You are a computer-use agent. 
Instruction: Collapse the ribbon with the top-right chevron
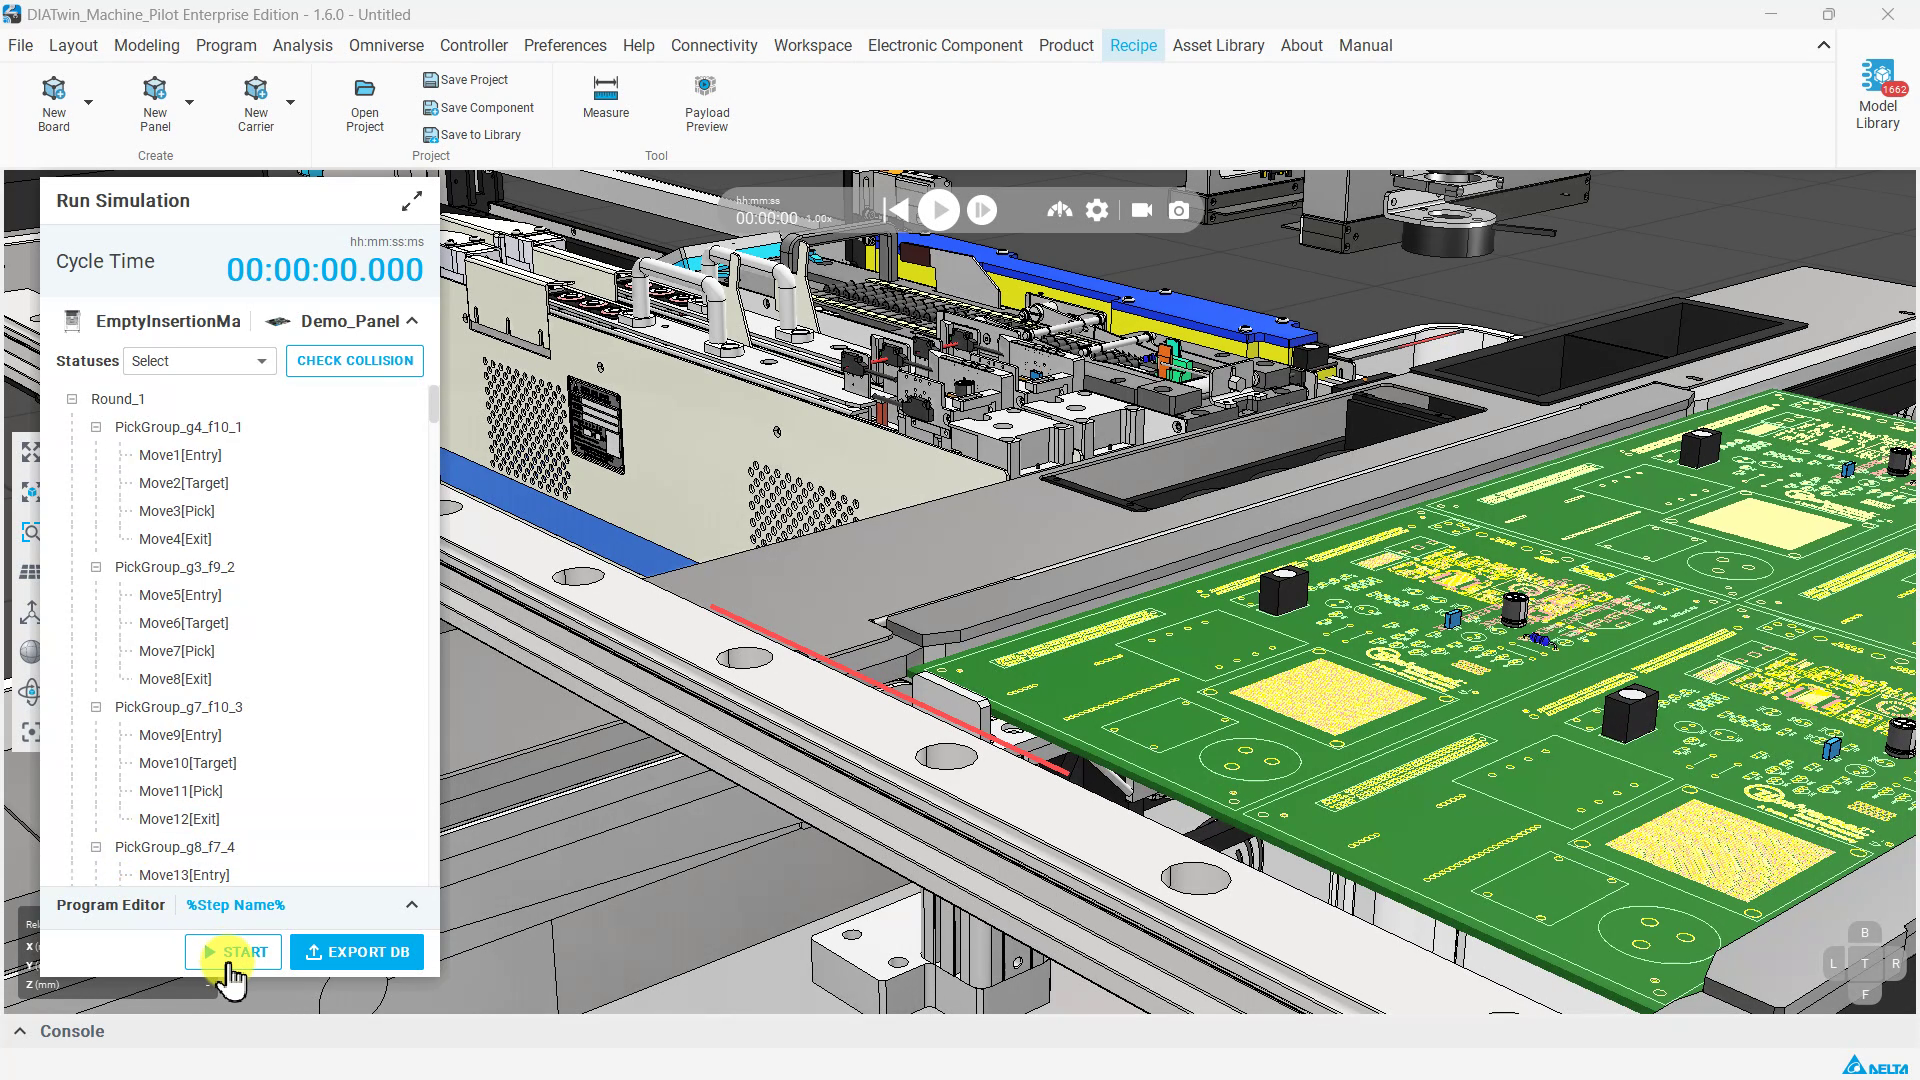coord(1824,45)
